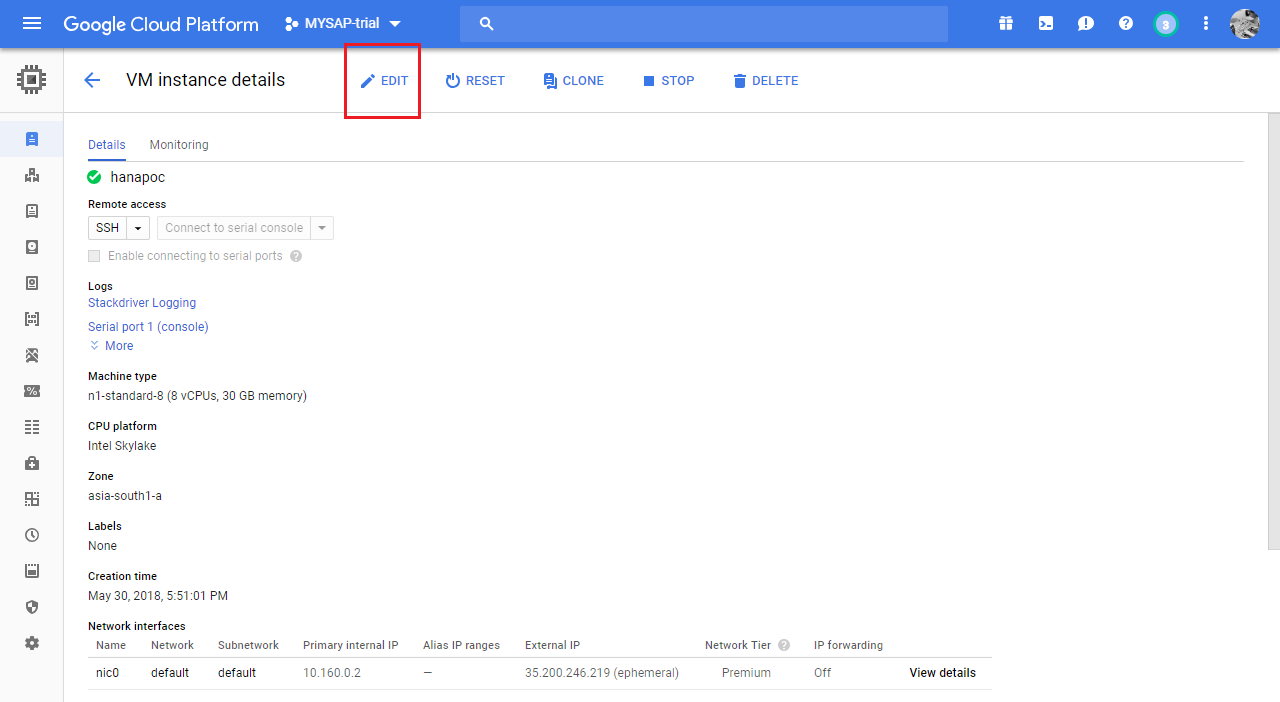Open the user account avatar

click(1244, 24)
